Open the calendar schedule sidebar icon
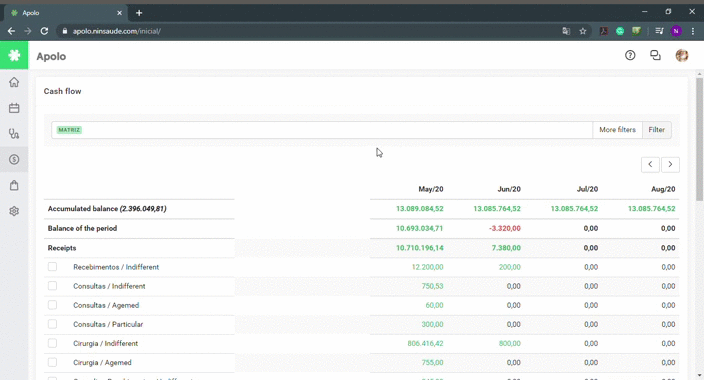The image size is (704, 380). tap(14, 108)
